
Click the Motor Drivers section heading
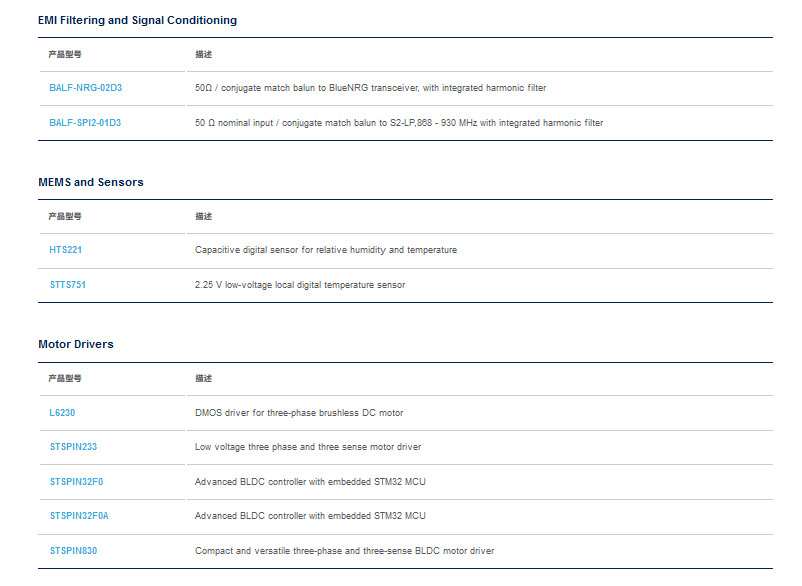coord(76,344)
